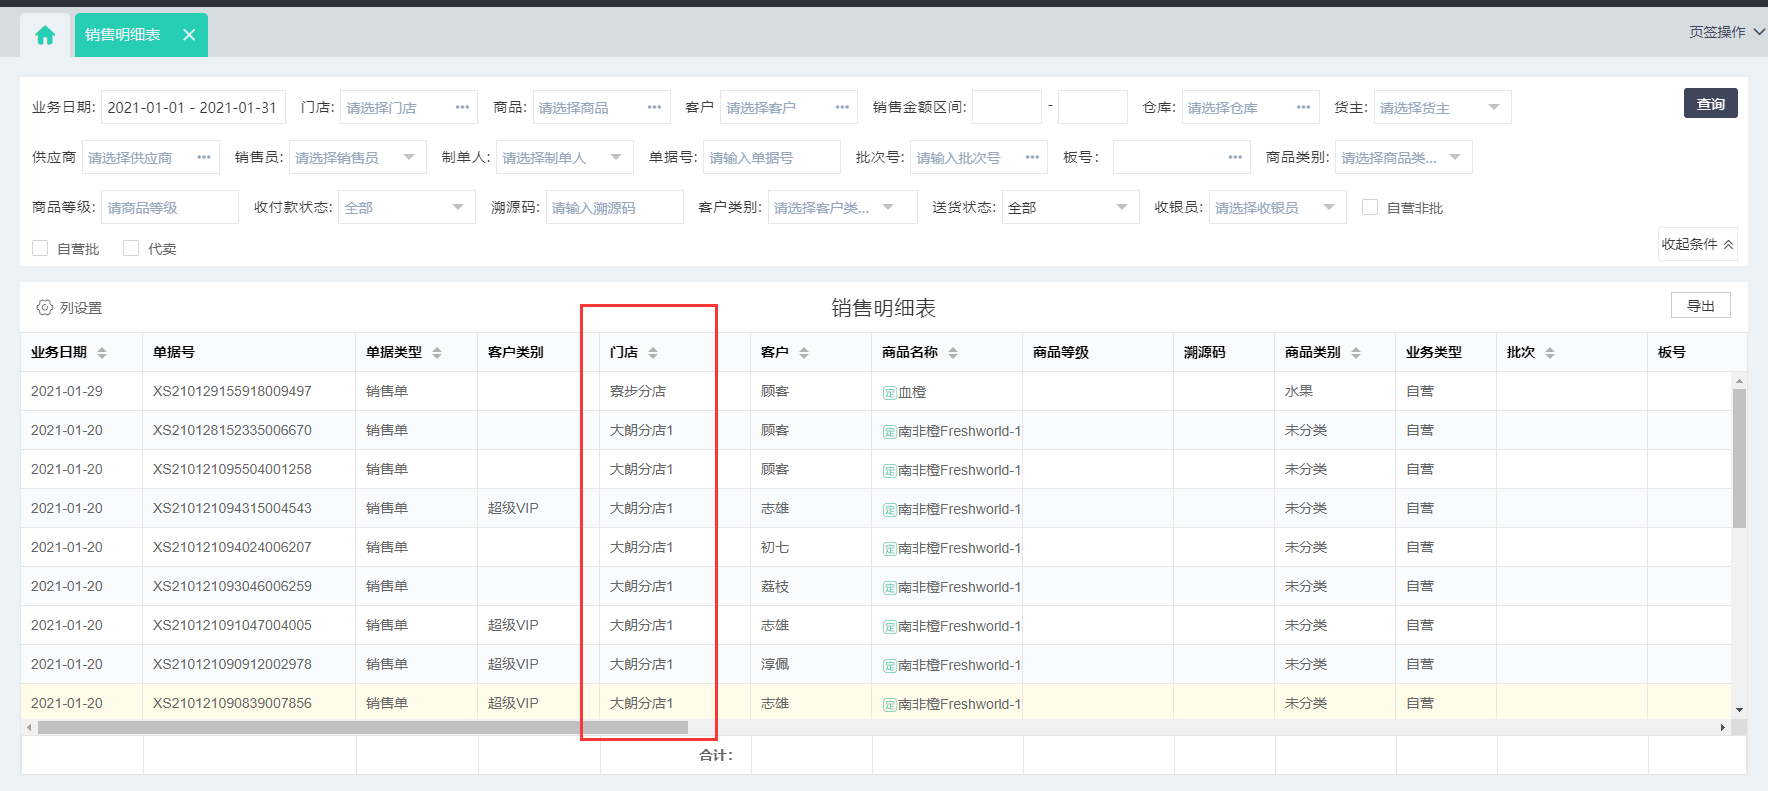
Task: Focus the maximum 销售金额区间 input
Action: pyautogui.click(x=1092, y=107)
